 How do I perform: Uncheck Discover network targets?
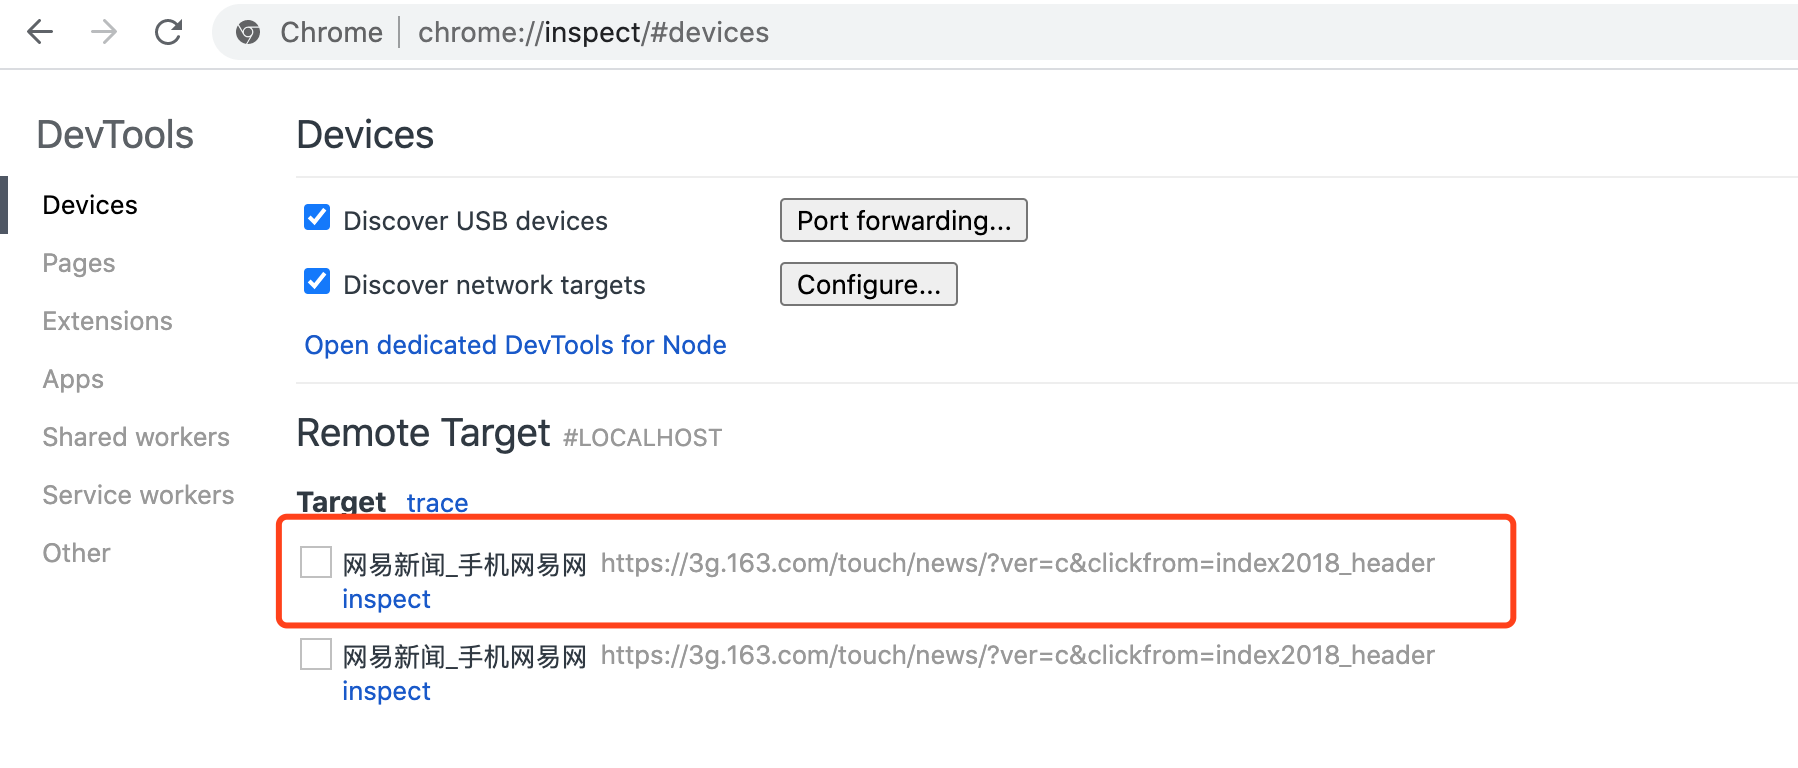coord(317,282)
